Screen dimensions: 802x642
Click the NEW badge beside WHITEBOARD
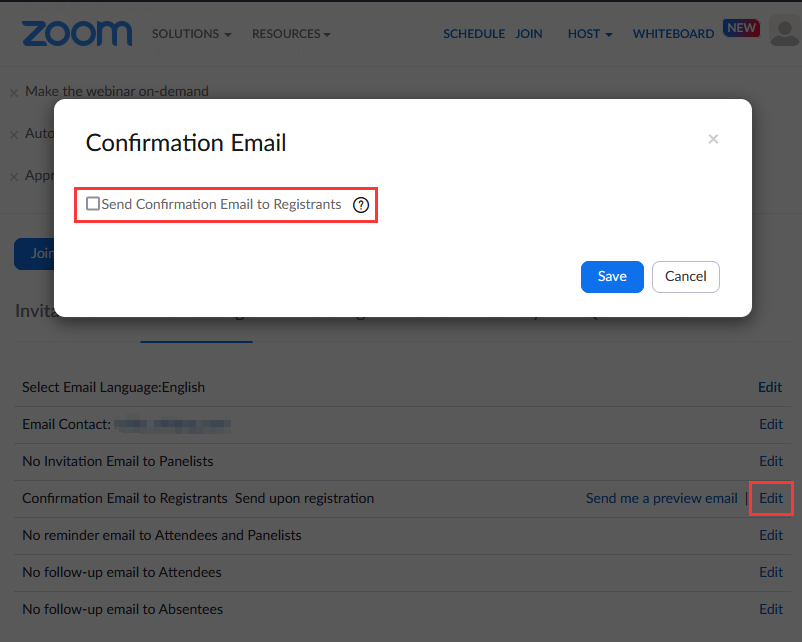[x=741, y=27]
